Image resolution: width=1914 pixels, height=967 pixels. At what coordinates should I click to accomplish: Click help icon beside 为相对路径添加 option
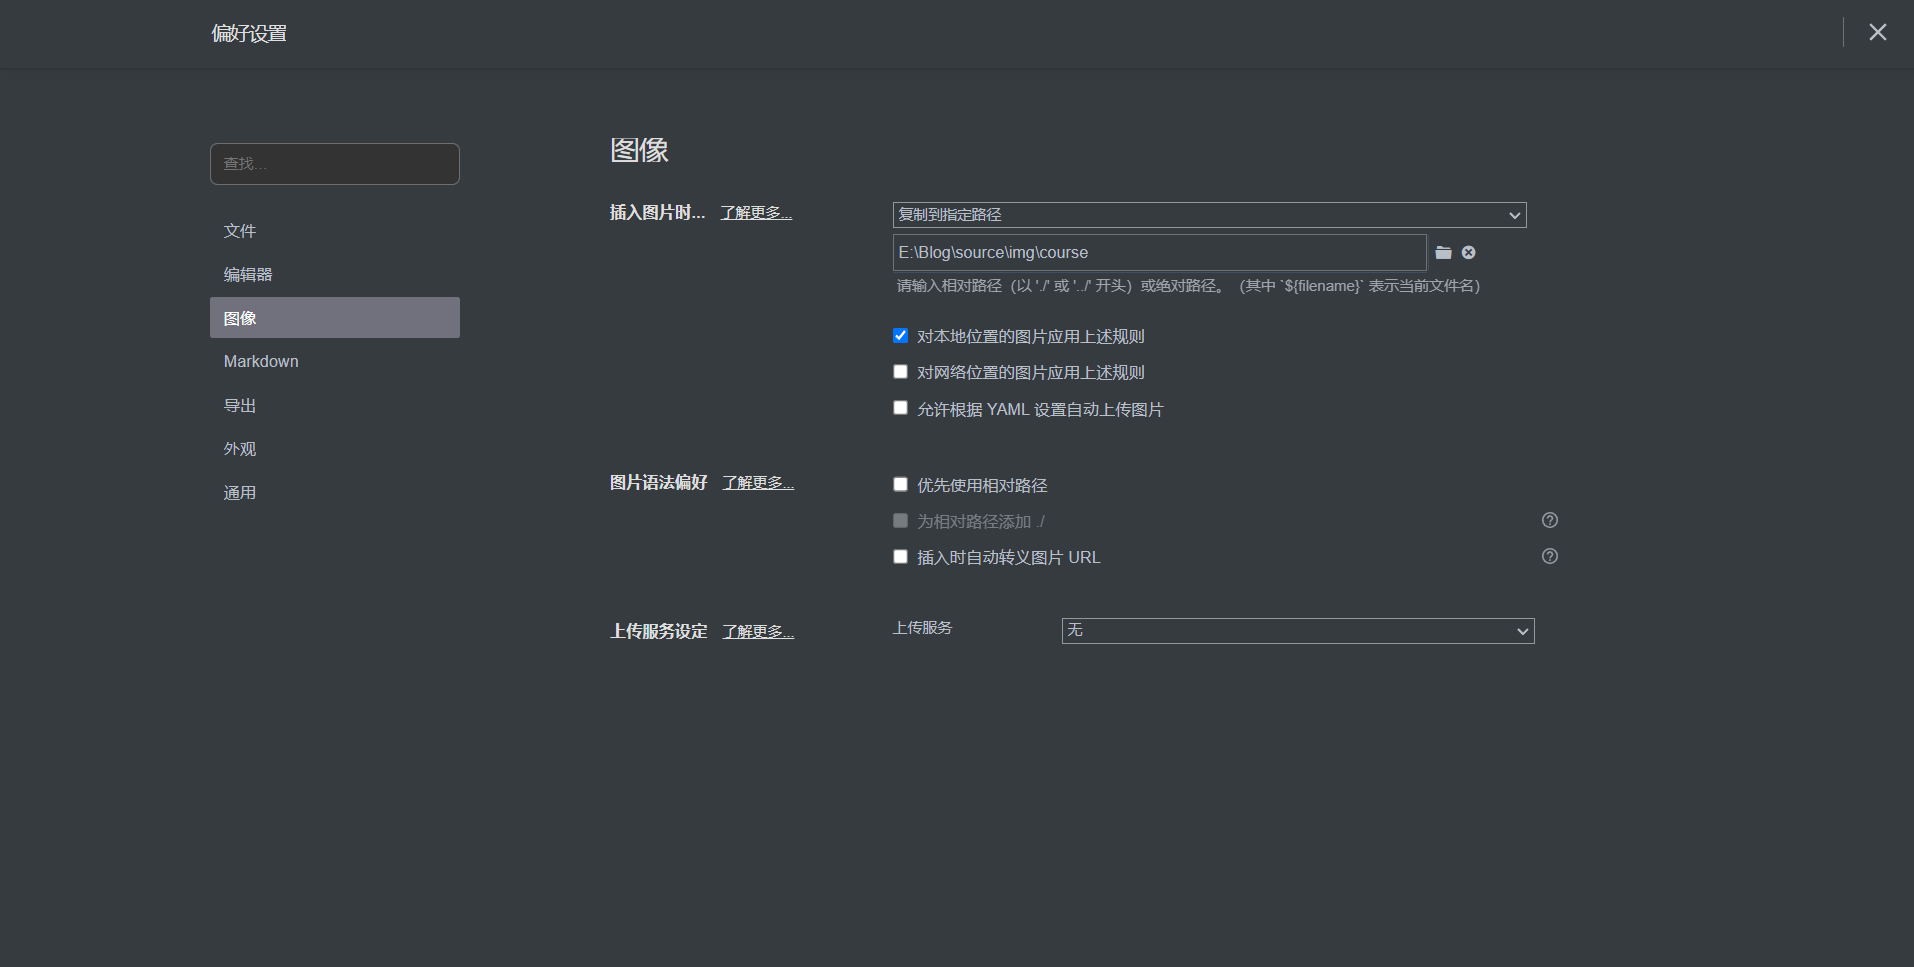tap(1549, 520)
